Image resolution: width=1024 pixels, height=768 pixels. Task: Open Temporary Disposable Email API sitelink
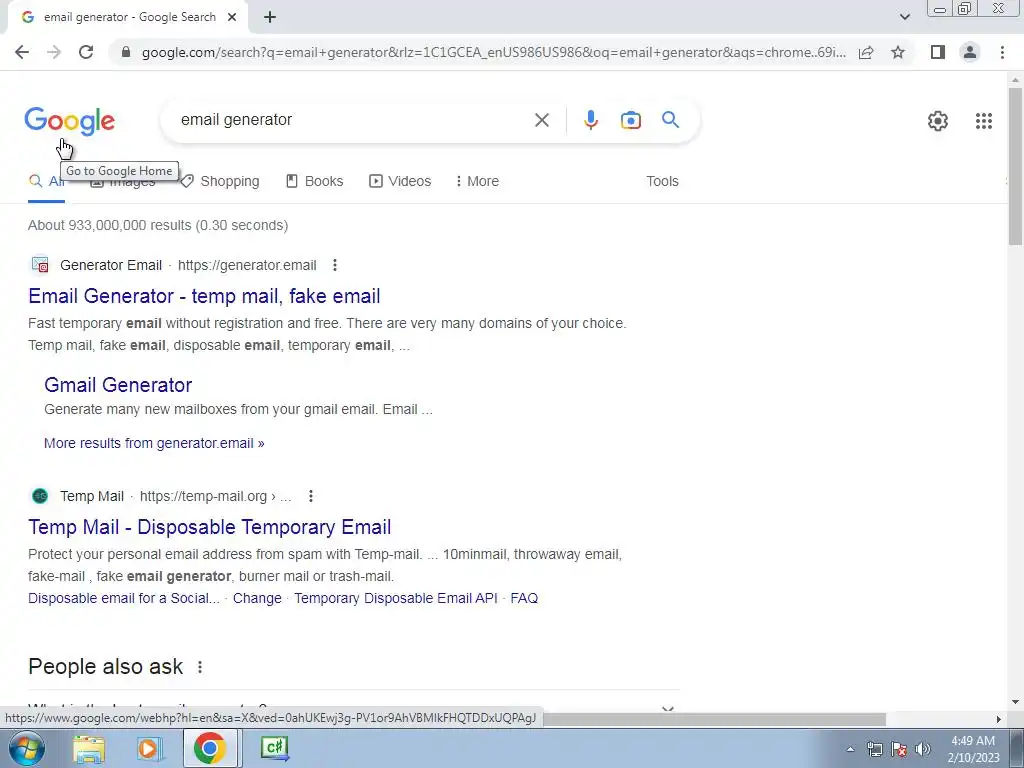(x=396, y=598)
